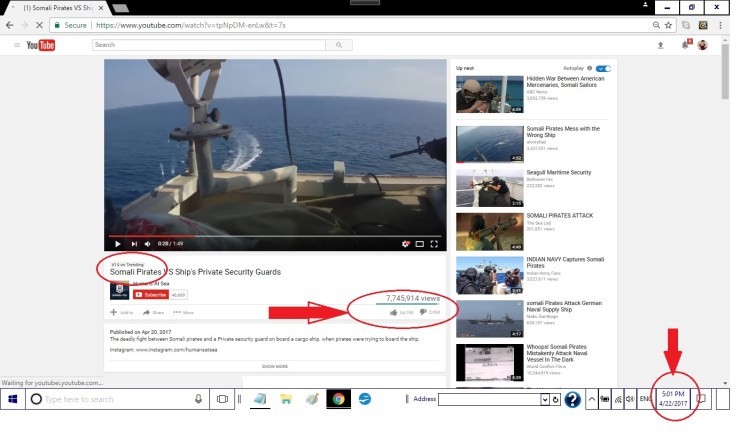Select the Somali Pirates browser tab
The image size is (748, 448).
pyautogui.click(x=57, y=8)
